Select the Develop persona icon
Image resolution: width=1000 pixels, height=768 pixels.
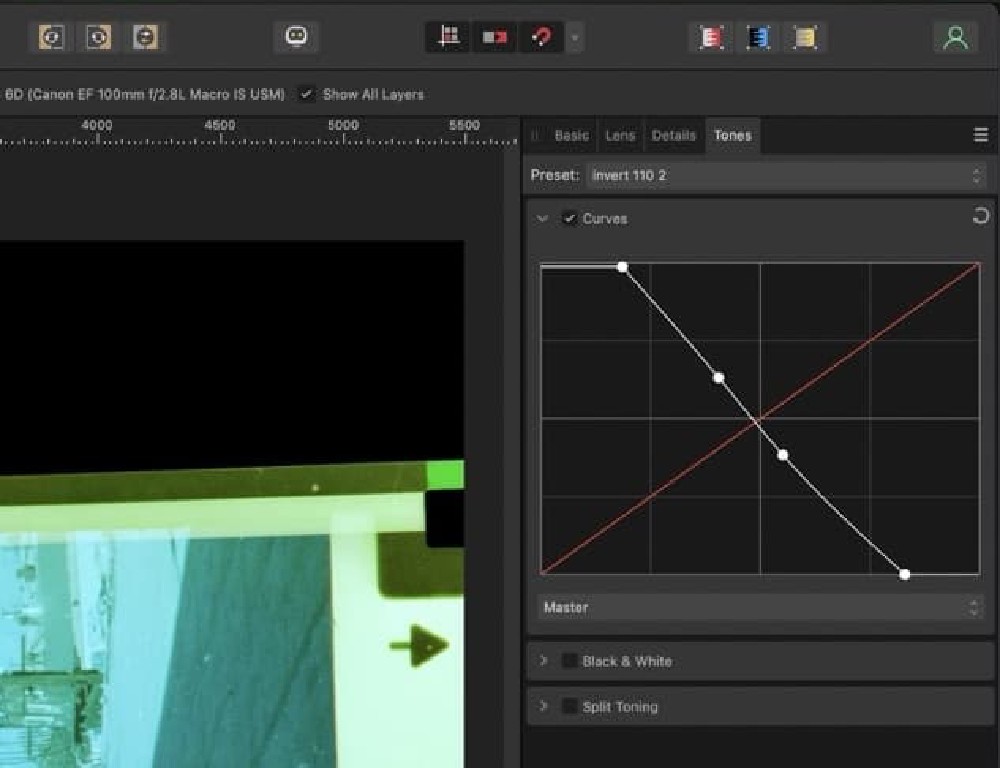point(145,37)
